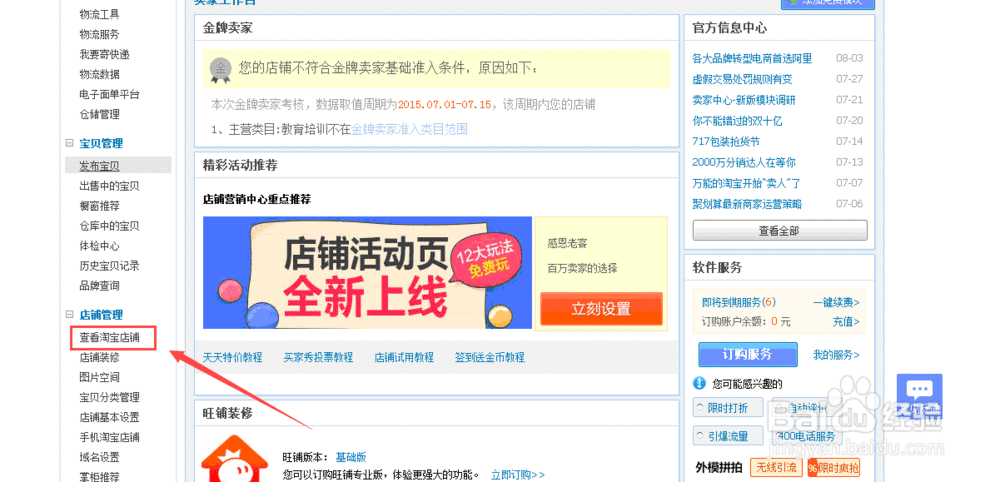Click the 查看全部 button
This screenshot has width=1000, height=482.
[x=779, y=231]
